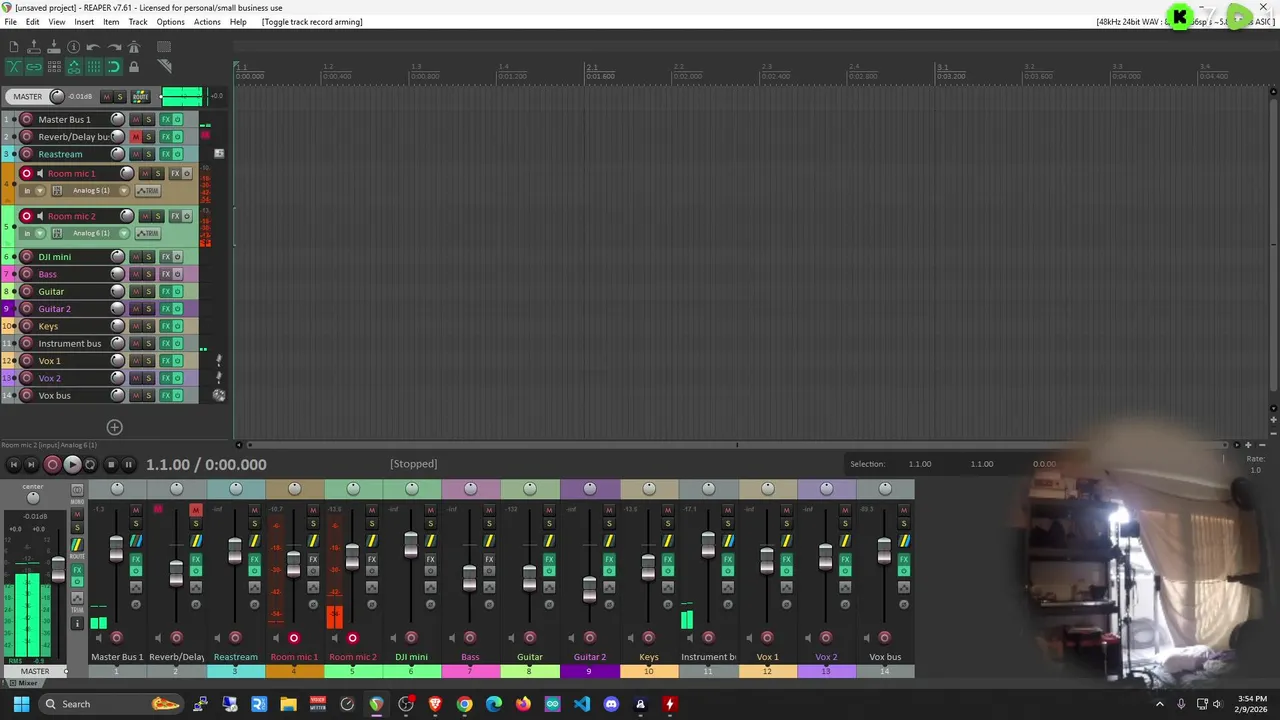This screenshot has width=1280, height=720.
Task: Open Project Settings info icon
Action: tap(74, 47)
